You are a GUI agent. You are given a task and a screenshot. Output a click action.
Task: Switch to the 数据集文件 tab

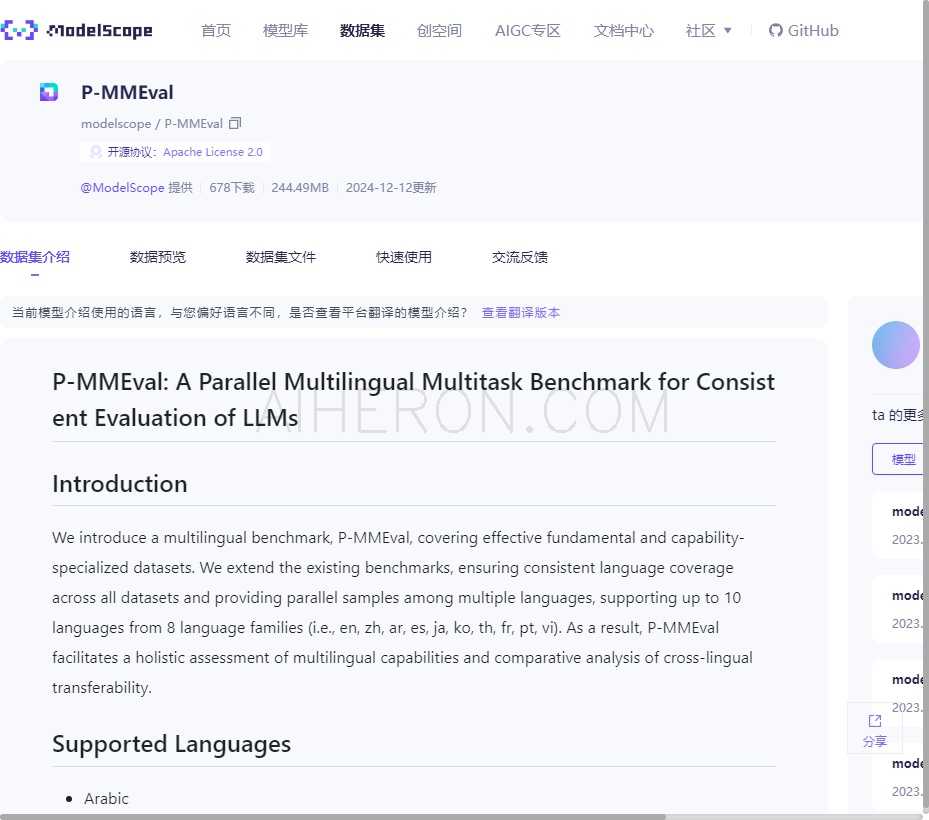(281, 257)
